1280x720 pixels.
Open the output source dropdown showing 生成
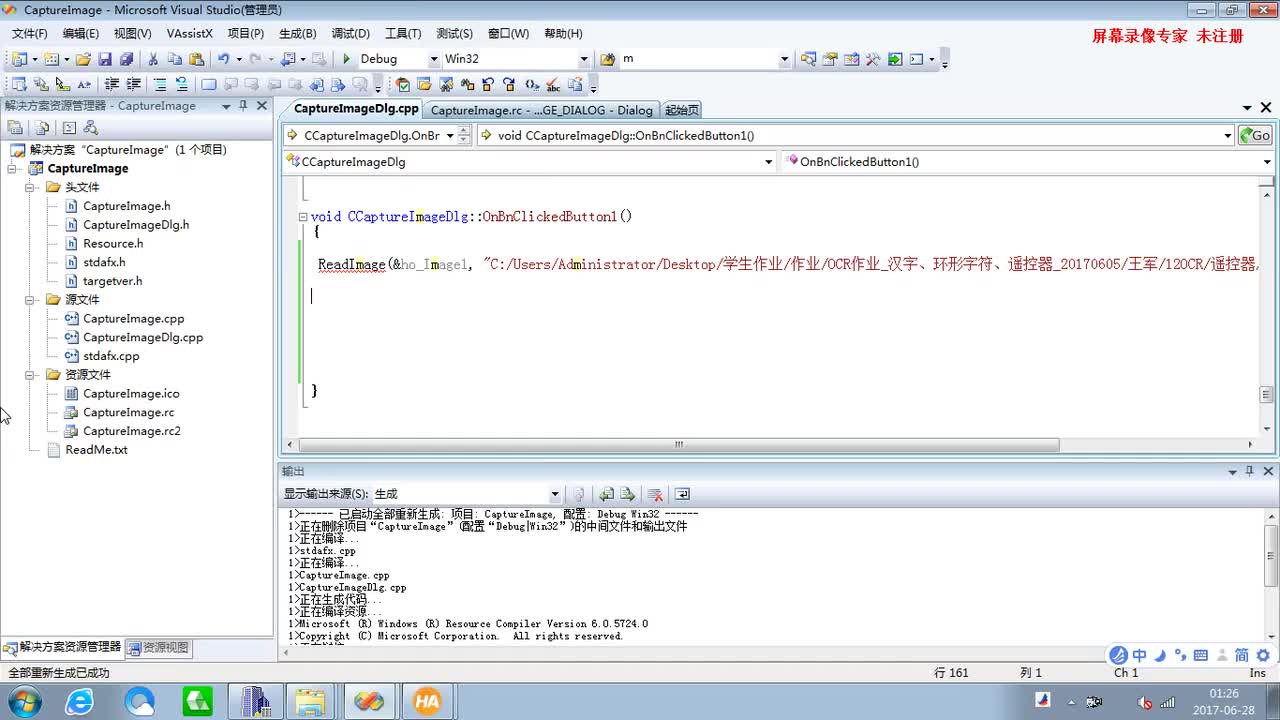[555, 494]
